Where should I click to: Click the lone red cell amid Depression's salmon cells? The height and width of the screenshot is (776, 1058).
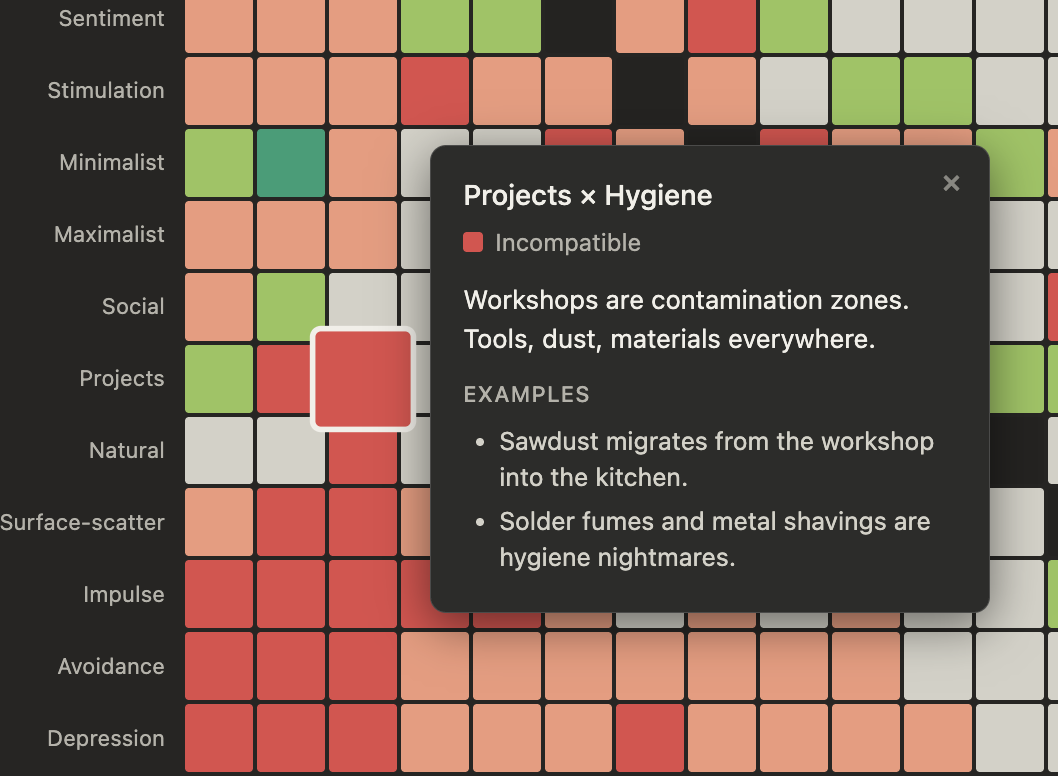pyautogui.click(x=650, y=738)
